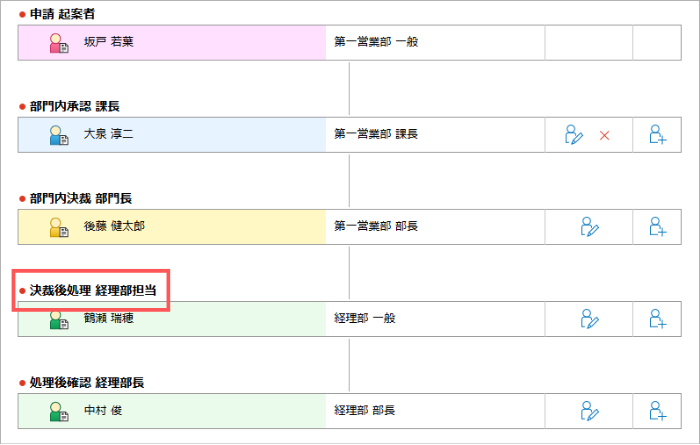Viewport: 700px width, 445px height.
Task: Add approver icon in 鶴瀬 瑞穂 row
Action: (x=658, y=319)
